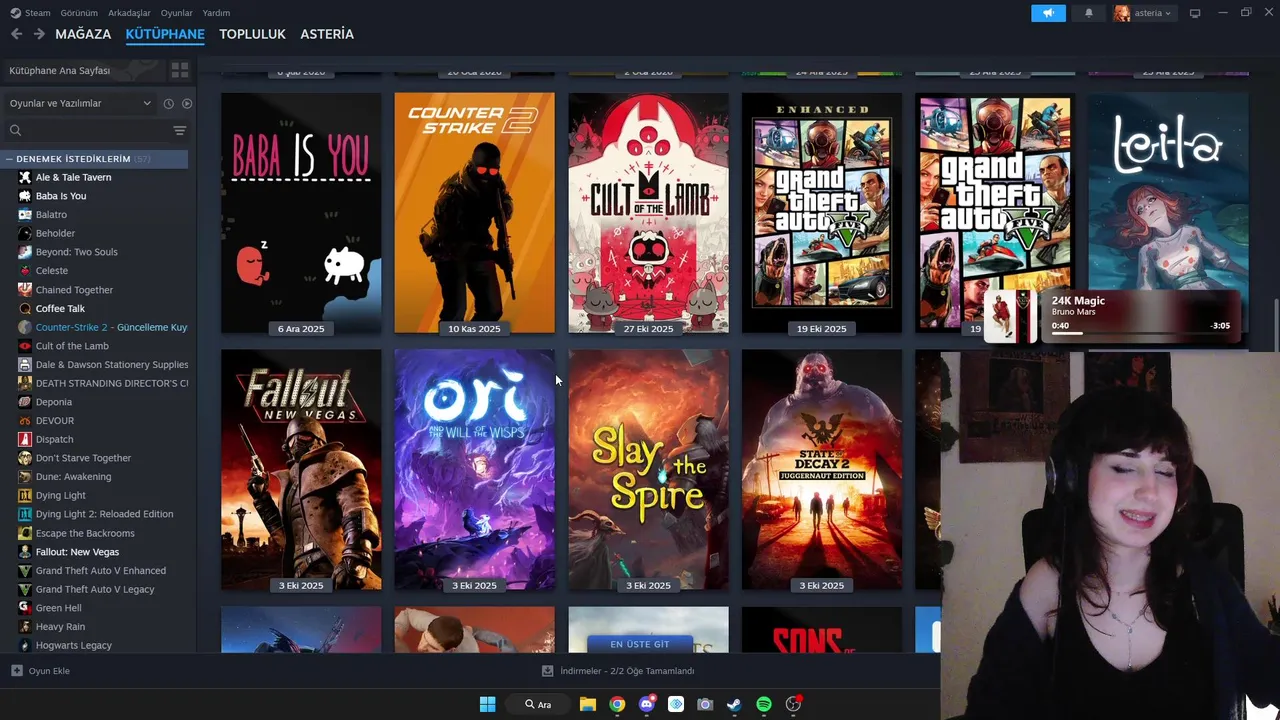Open the ASTERİA profile tab
The height and width of the screenshot is (720, 1280).
click(x=327, y=34)
